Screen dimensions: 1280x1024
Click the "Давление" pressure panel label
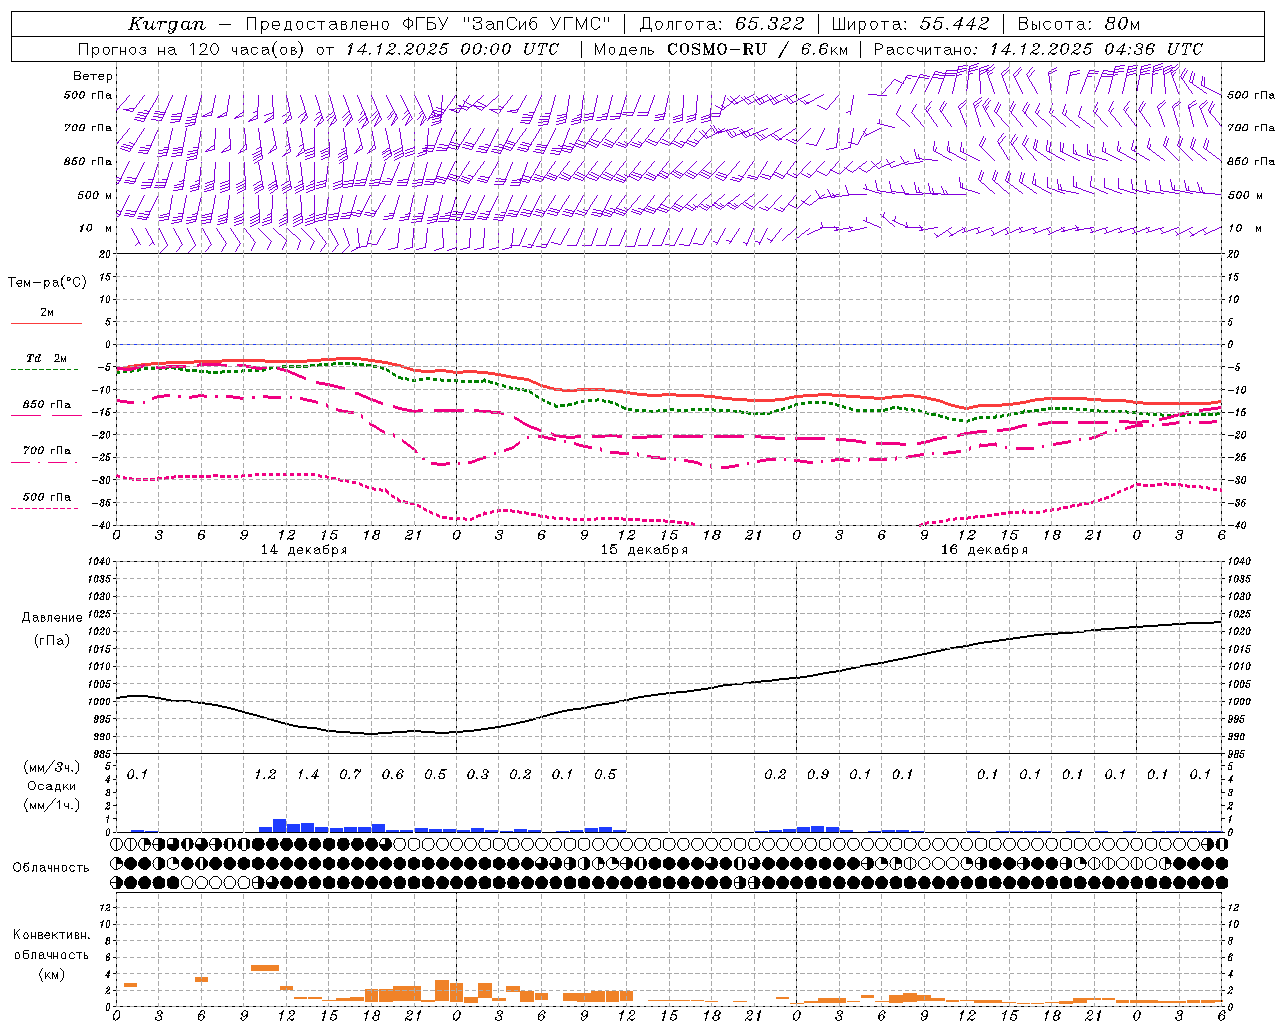(x=52, y=618)
